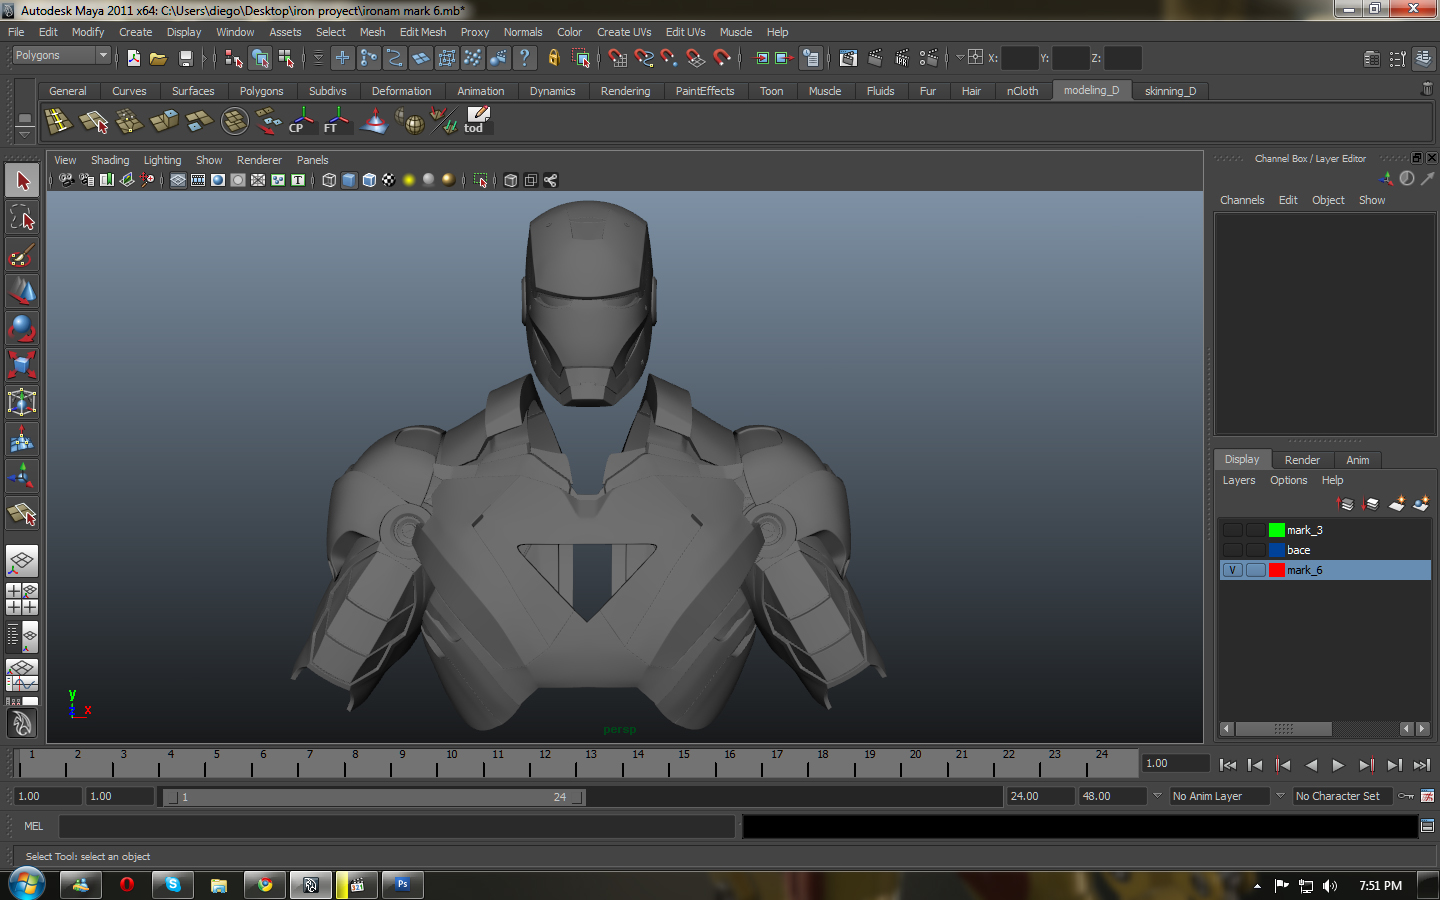The height and width of the screenshot is (900, 1440).
Task: Toggle the viewport wireframe shading cube icon
Action: pyautogui.click(x=329, y=180)
